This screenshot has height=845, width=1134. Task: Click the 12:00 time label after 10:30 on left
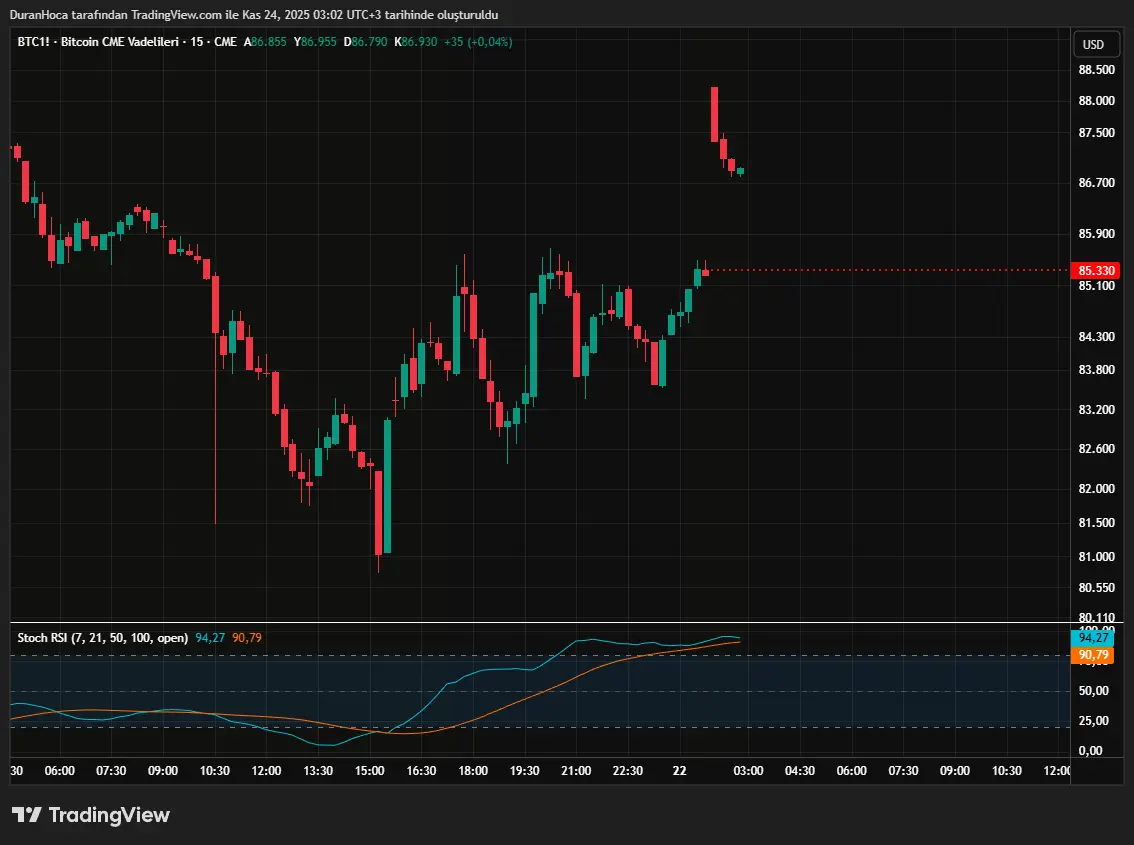[x=266, y=770]
